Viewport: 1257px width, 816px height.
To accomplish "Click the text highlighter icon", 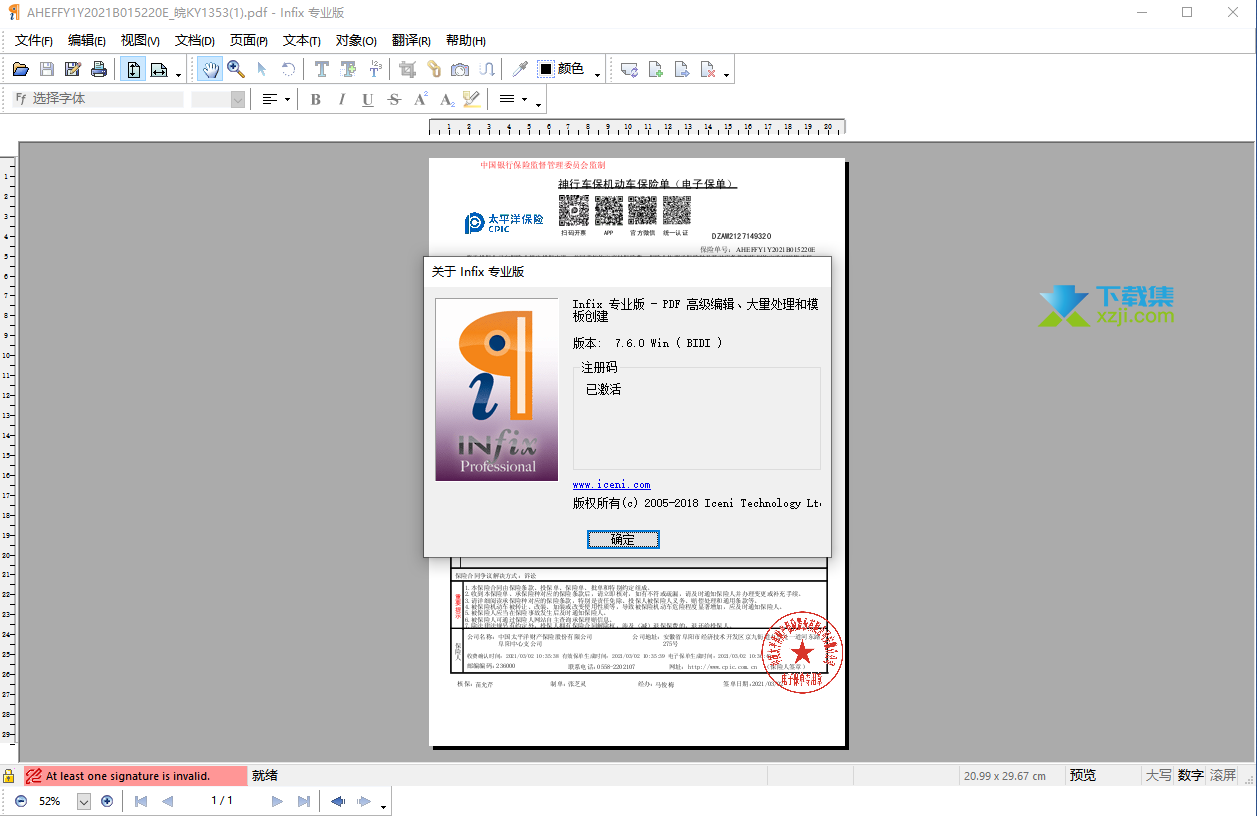I will coord(472,99).
